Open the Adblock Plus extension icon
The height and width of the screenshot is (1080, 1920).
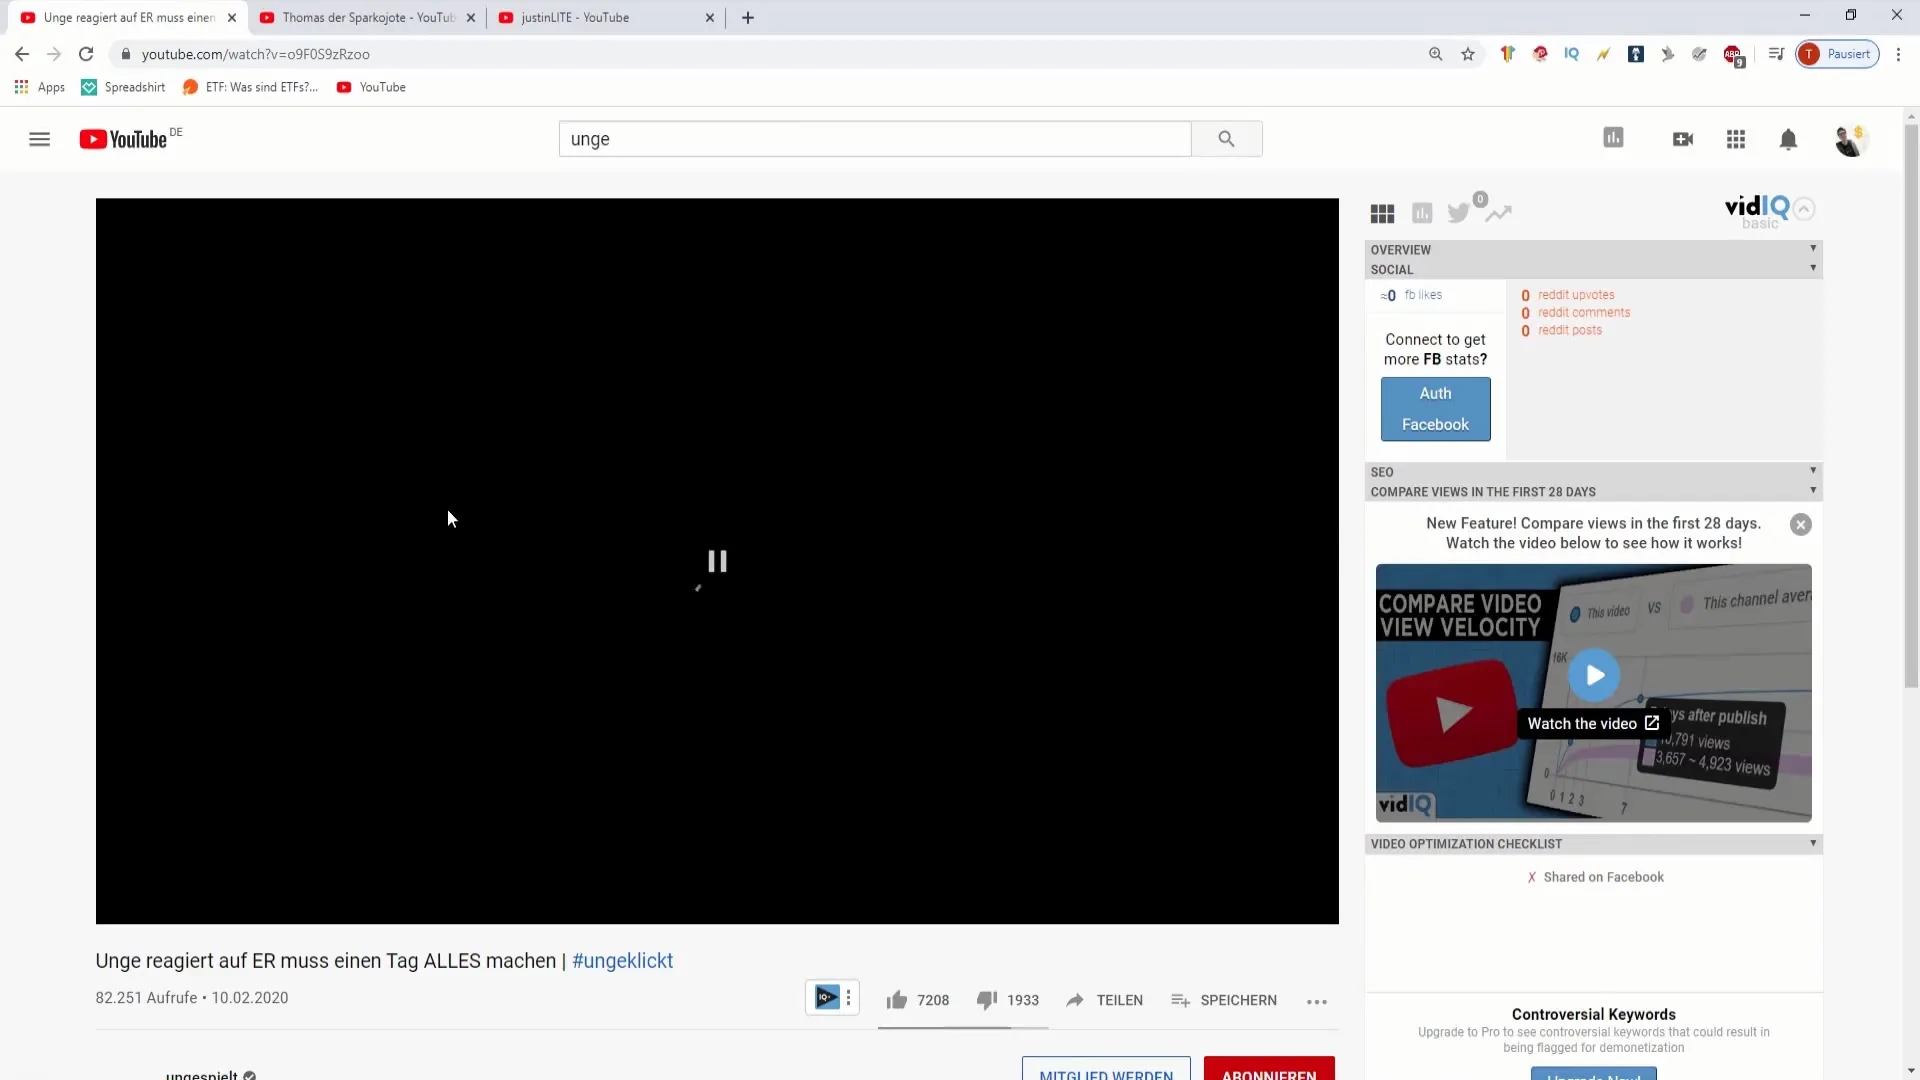(x=1733, y=55)
